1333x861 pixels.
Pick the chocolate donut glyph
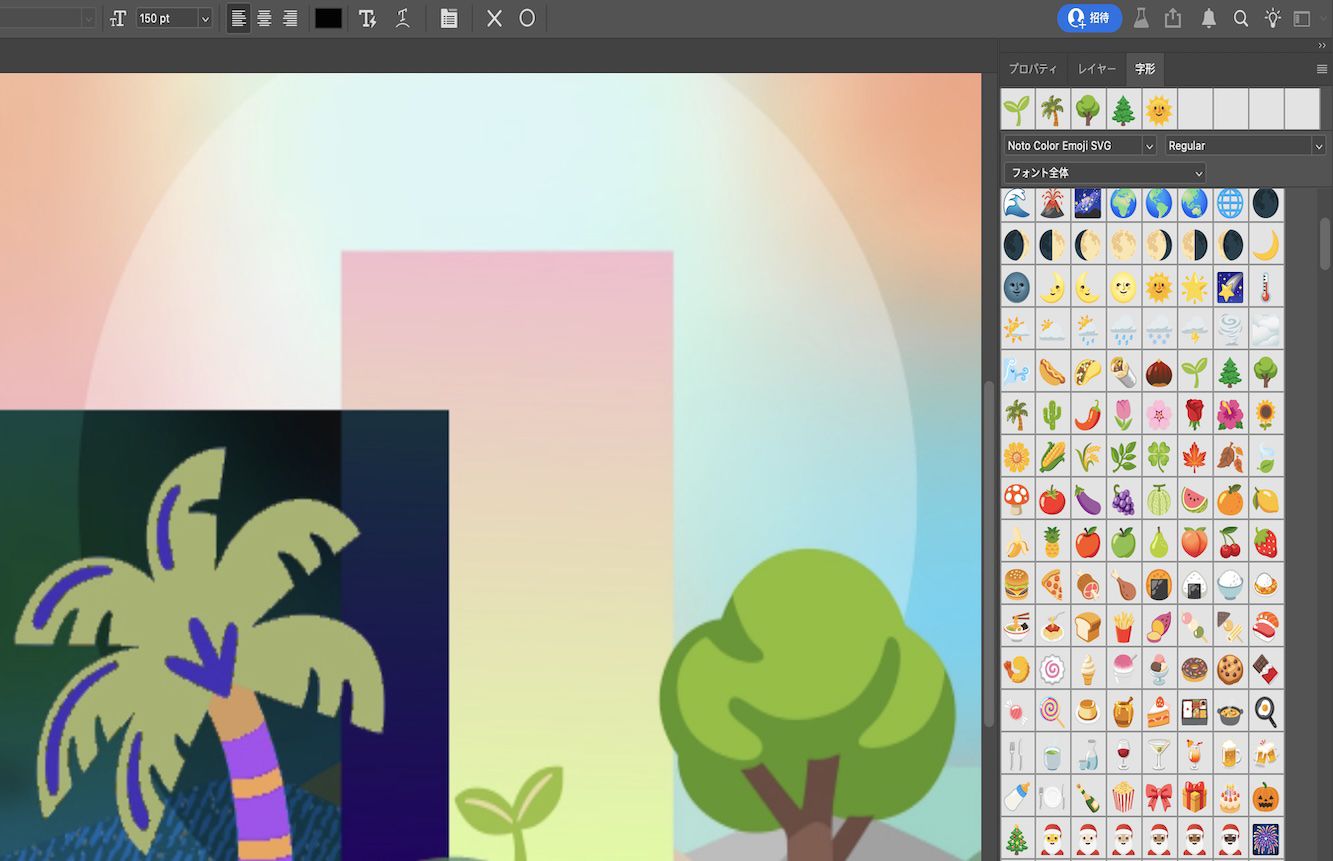1194,669
